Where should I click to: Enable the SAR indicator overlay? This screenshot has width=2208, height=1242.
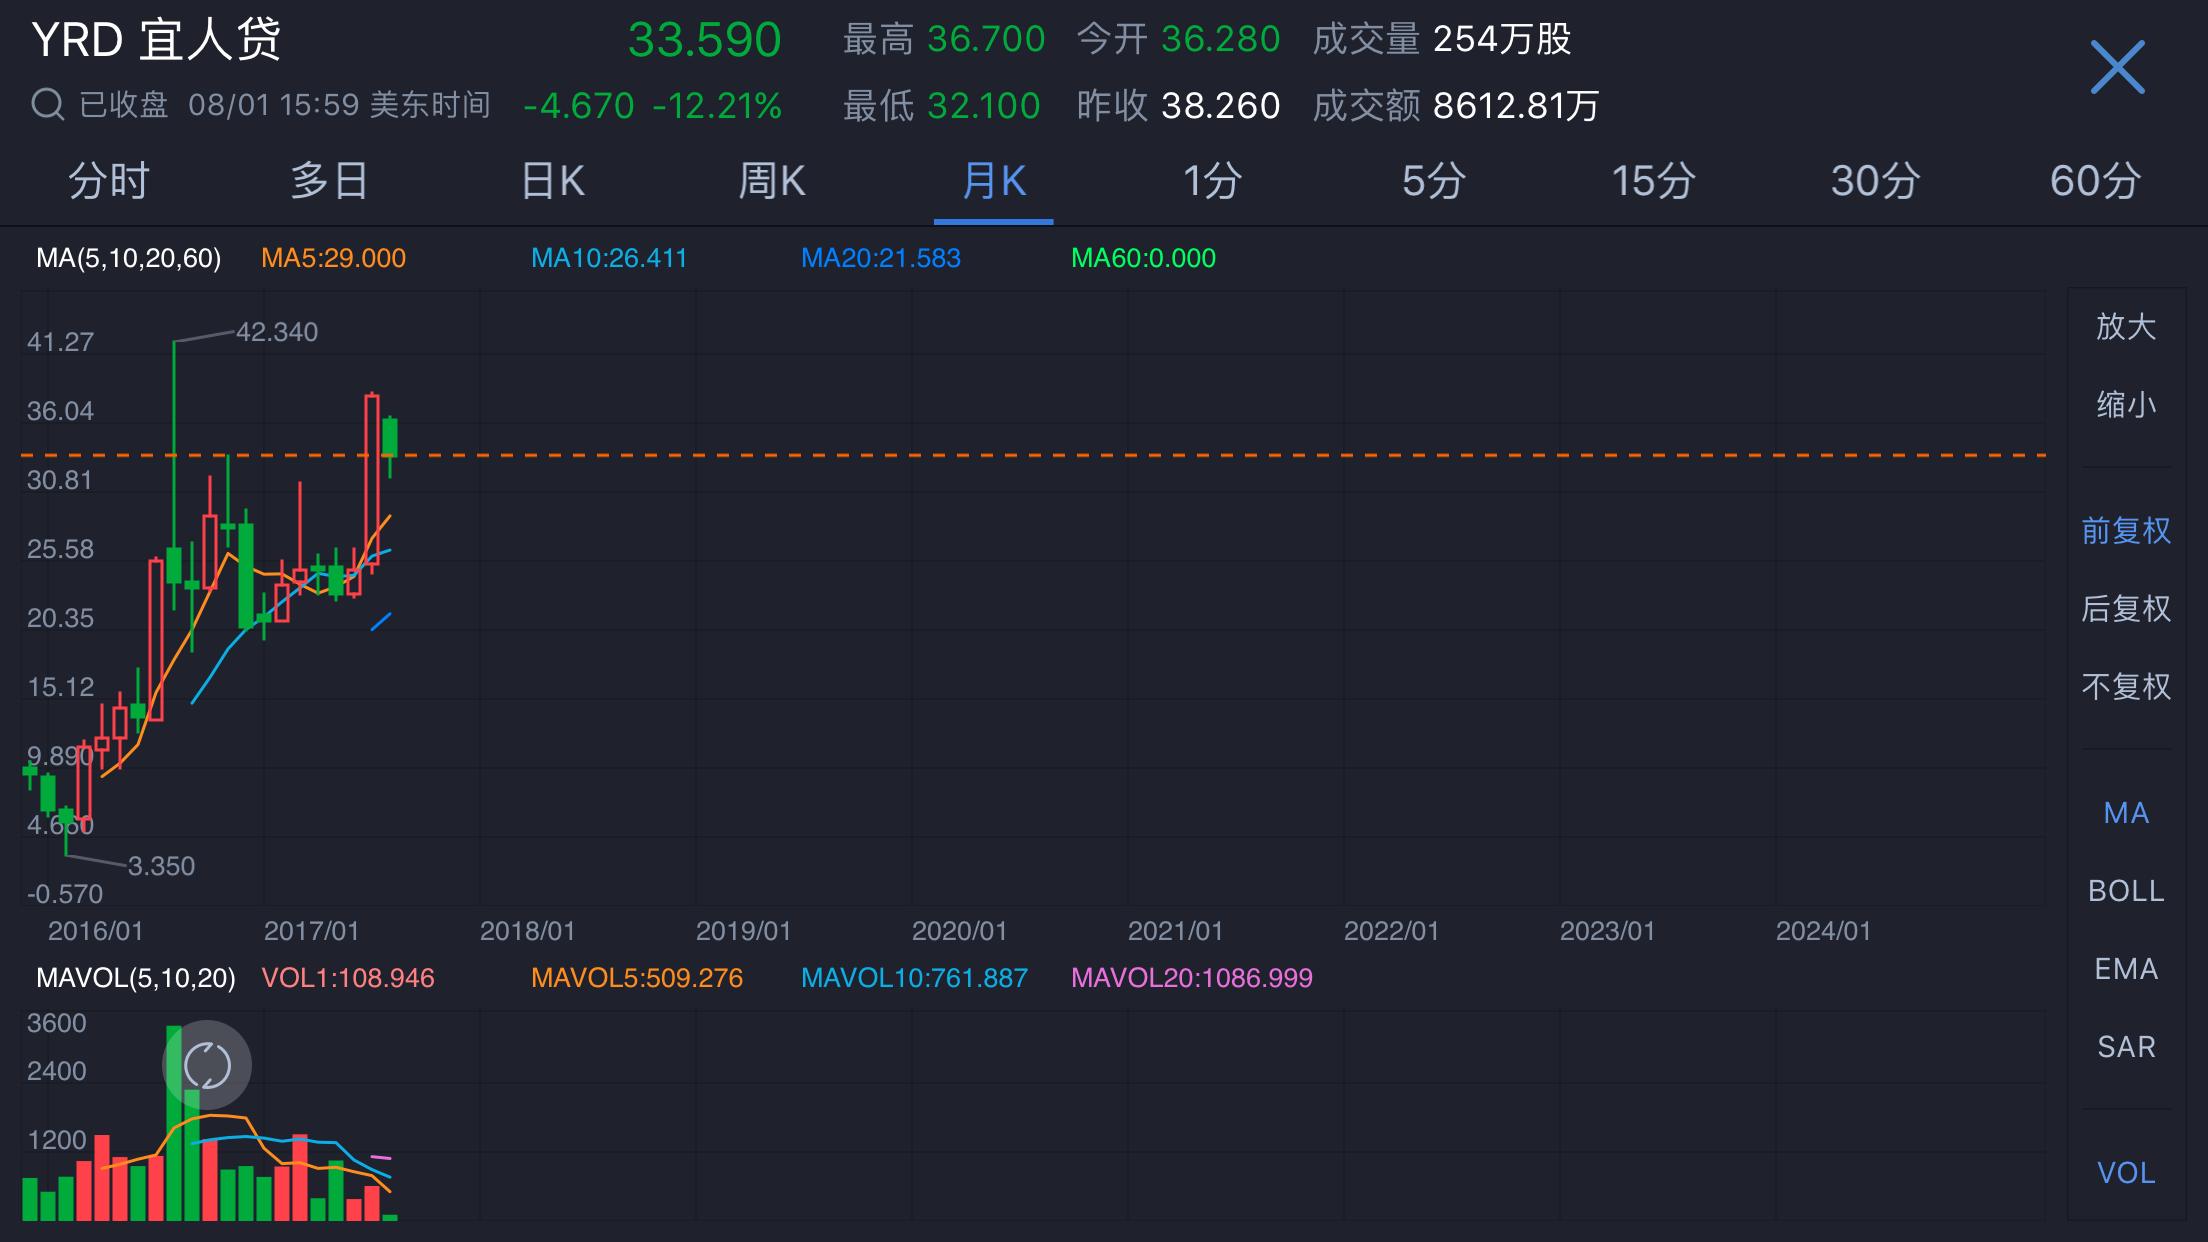(2126, 1047)
